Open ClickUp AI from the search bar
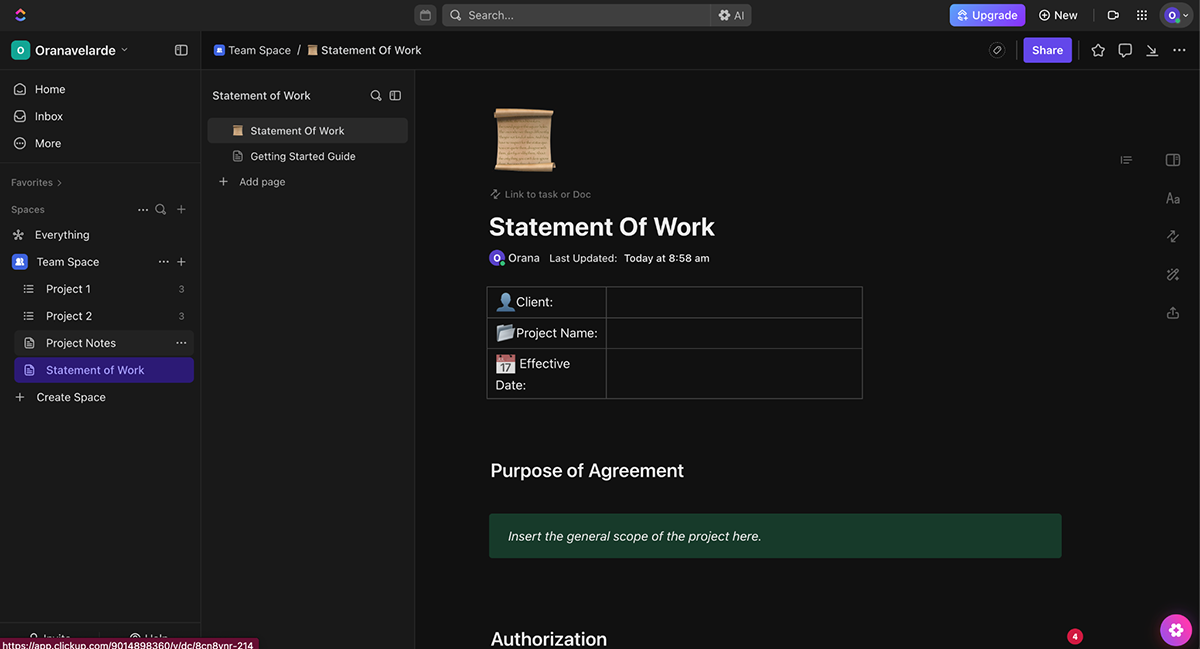The image size is (1200, 649). point(735,14)
